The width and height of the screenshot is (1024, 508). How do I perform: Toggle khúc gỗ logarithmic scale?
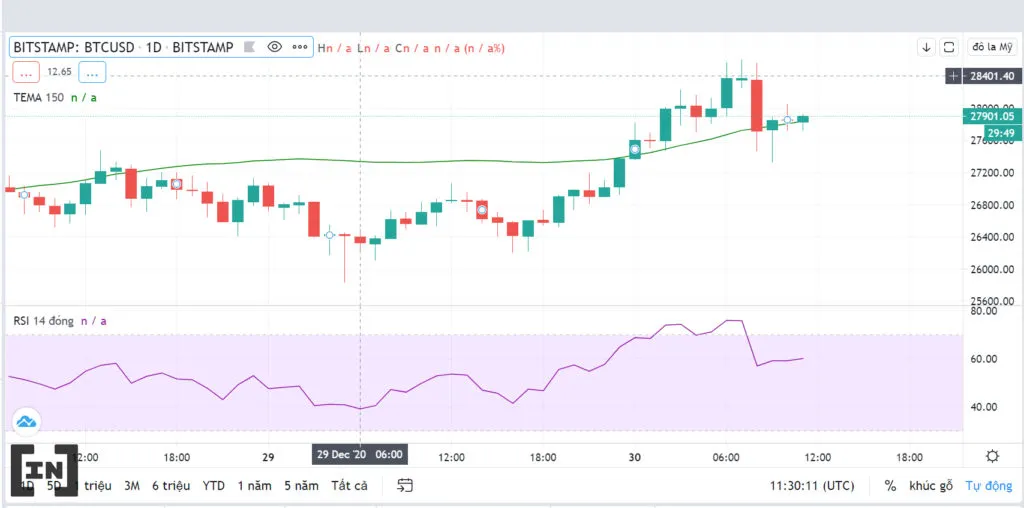pyautogui.click(x=931, y=485)
